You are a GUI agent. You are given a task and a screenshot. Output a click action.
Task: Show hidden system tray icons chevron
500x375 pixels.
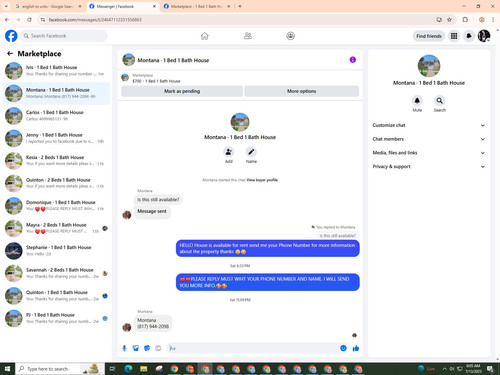444,369
